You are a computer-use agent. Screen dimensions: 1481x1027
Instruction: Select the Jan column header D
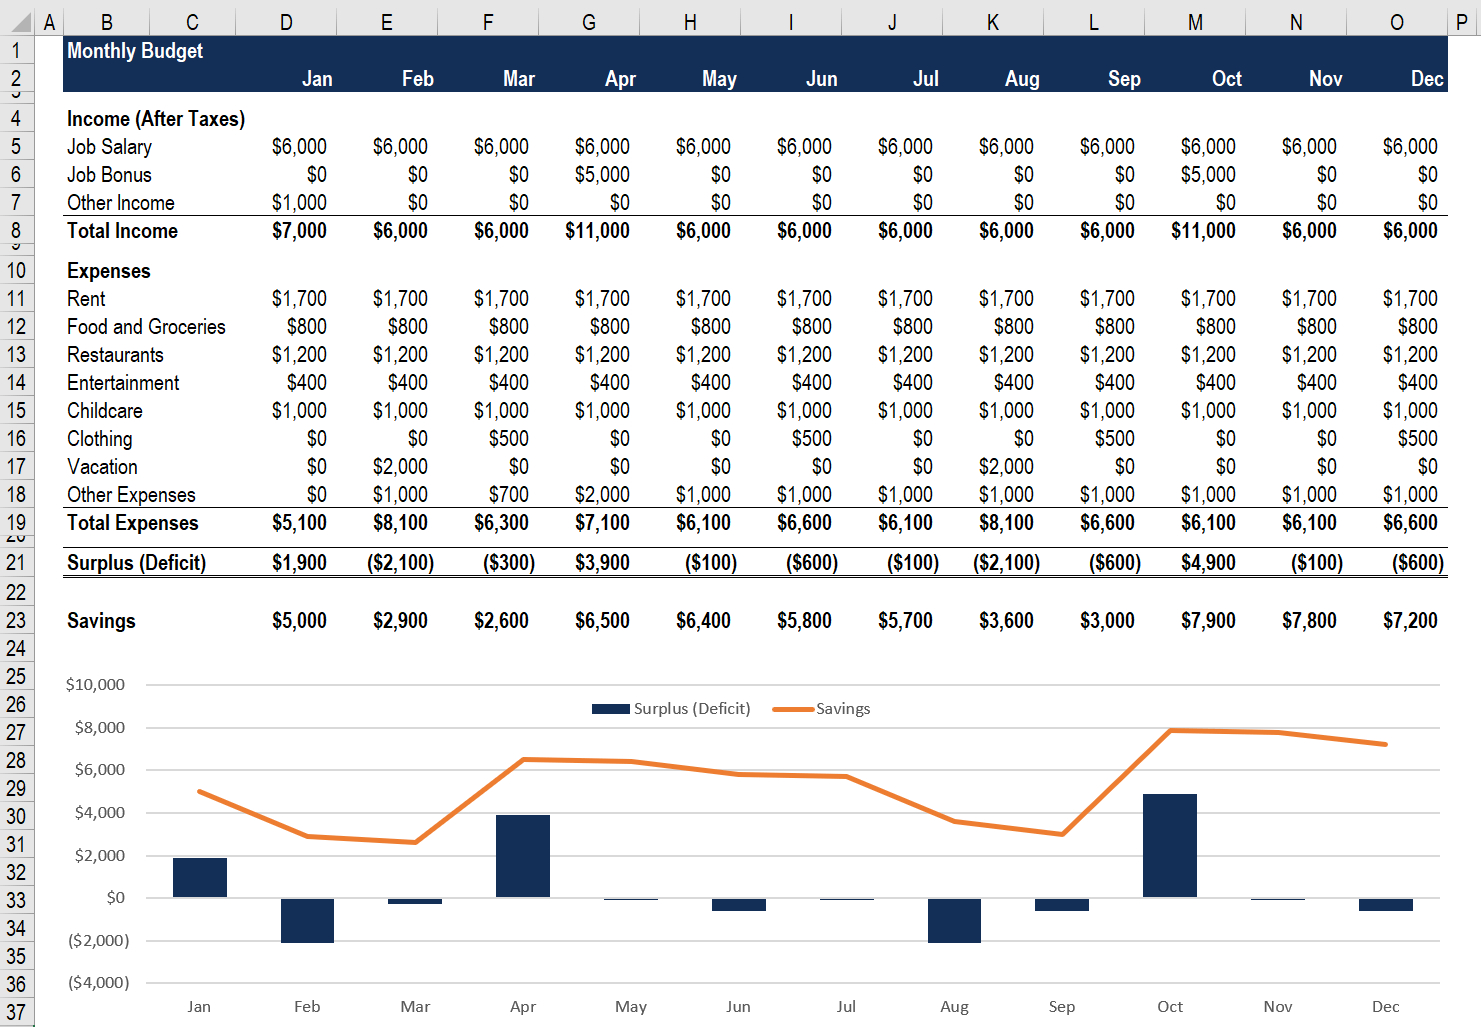[x=285, y=21]
